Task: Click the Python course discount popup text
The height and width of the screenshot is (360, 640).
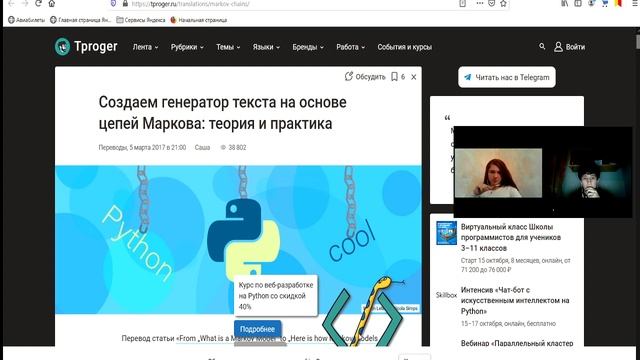Action: coord(276,296)
